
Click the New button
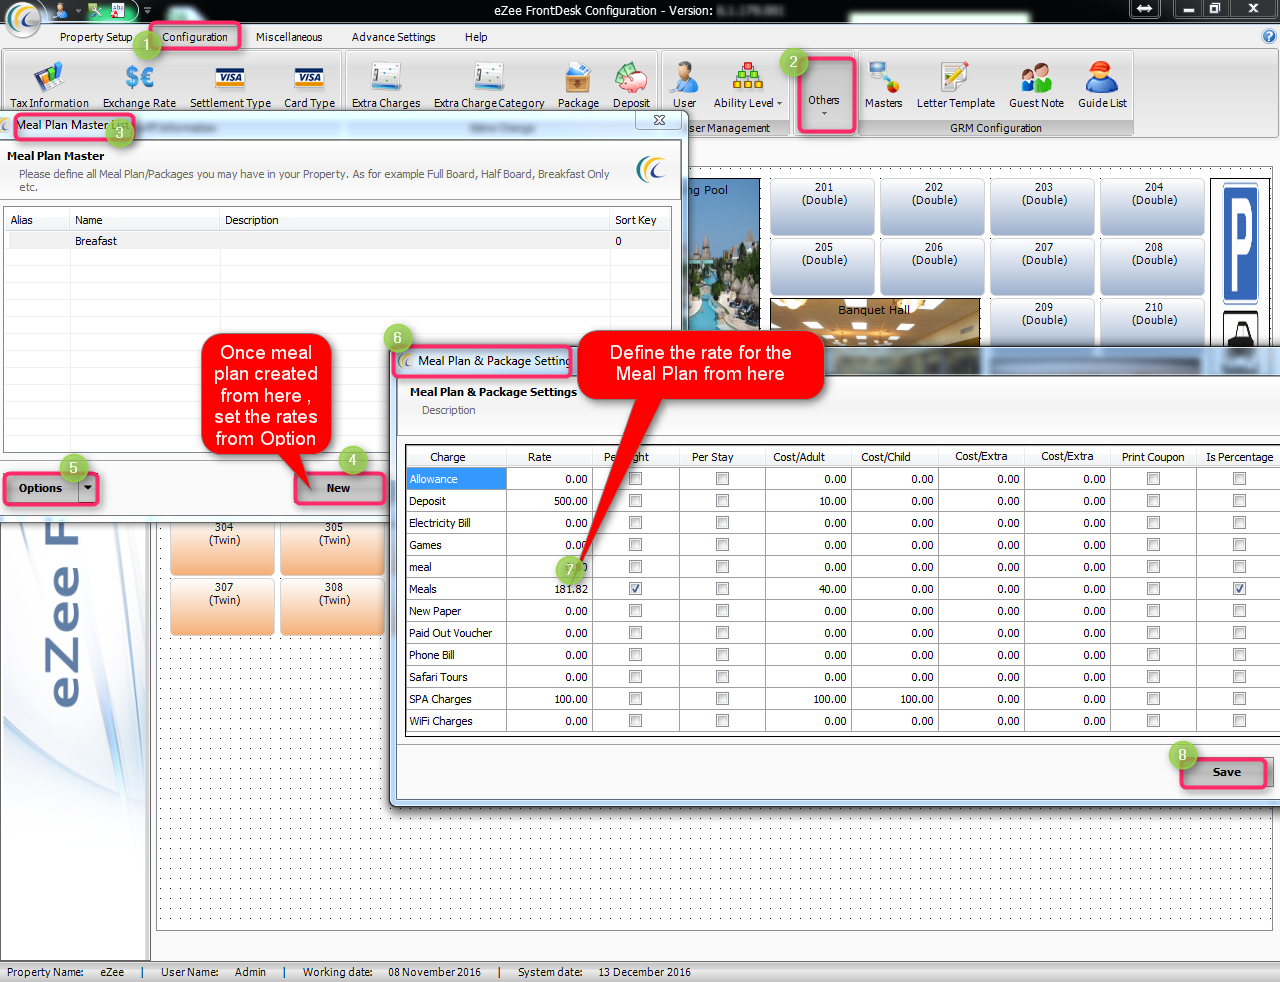[338, 488]
